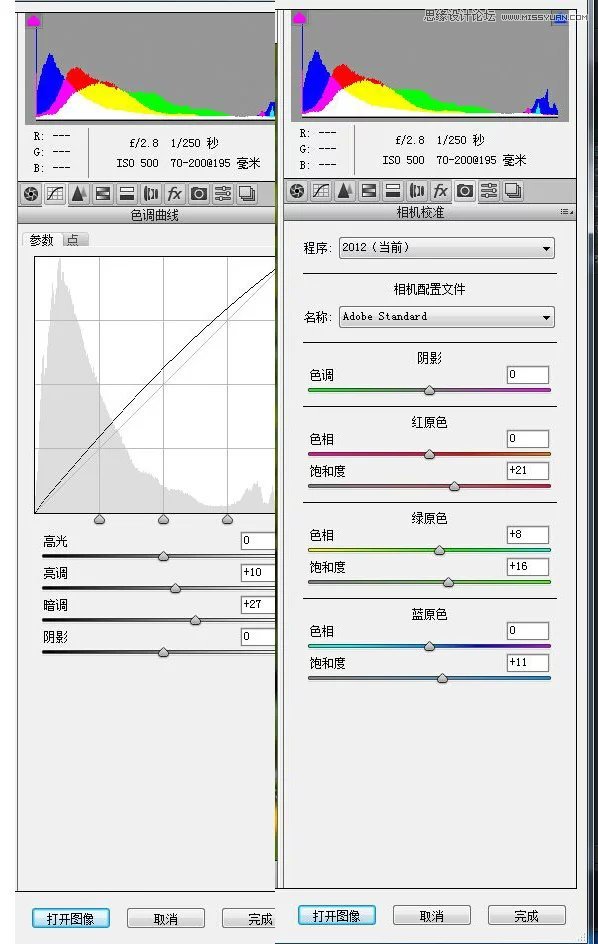Viewport: 598px width, 944px height.
Task: Open the Detail (sharpening) icon in left window
Action: [x=79, y=194]
